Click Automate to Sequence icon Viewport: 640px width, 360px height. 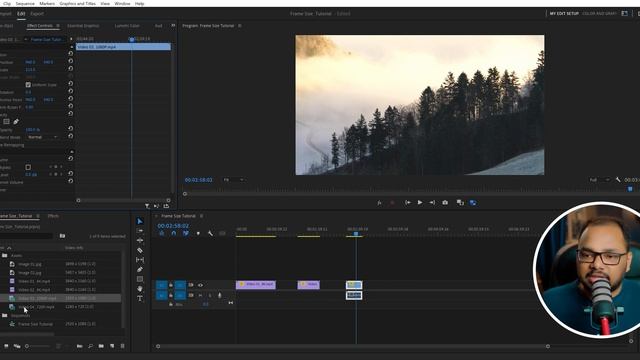80,346
